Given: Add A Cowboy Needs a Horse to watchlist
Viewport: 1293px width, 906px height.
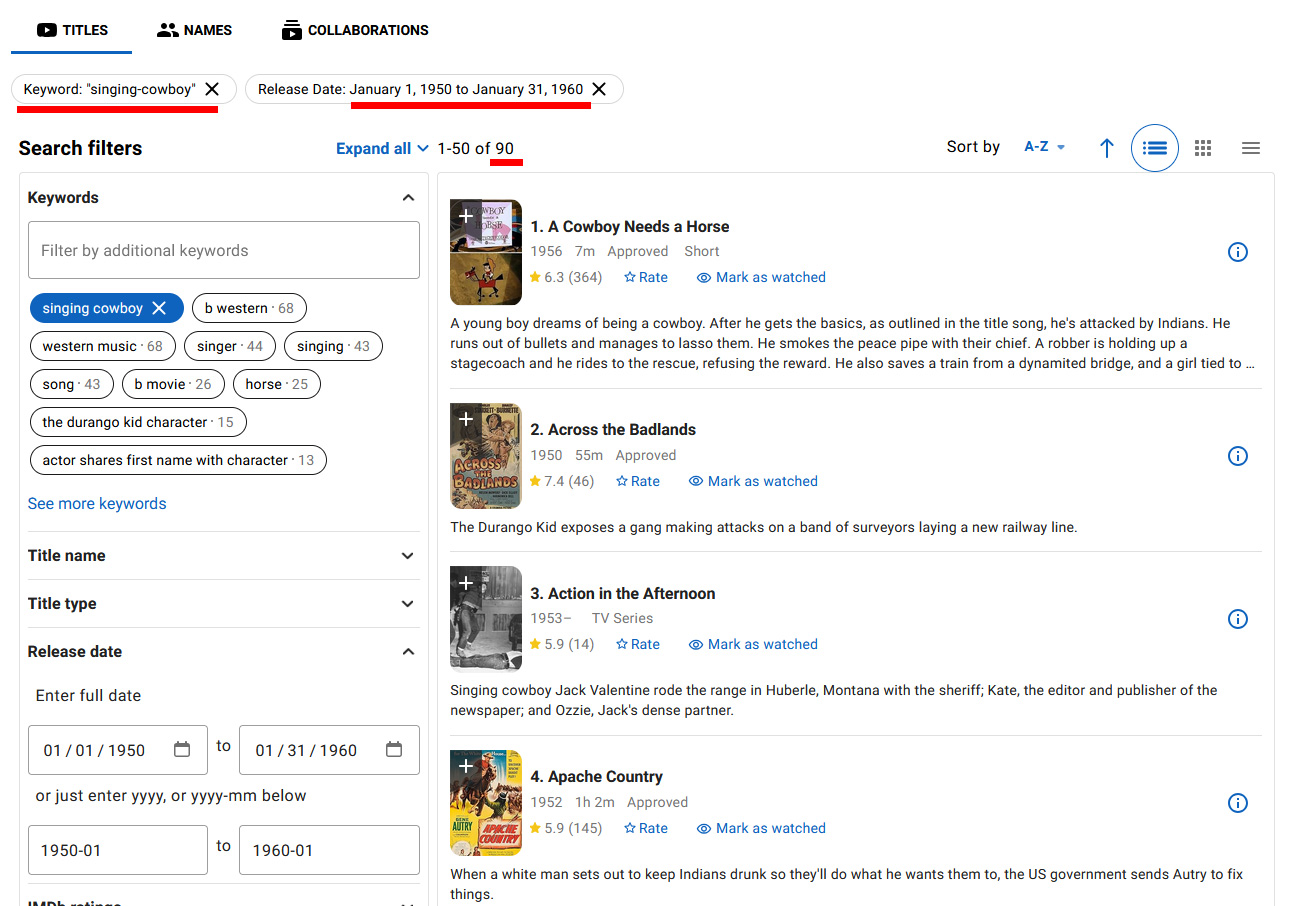Looking at the screenshot, I should [466, 216].
